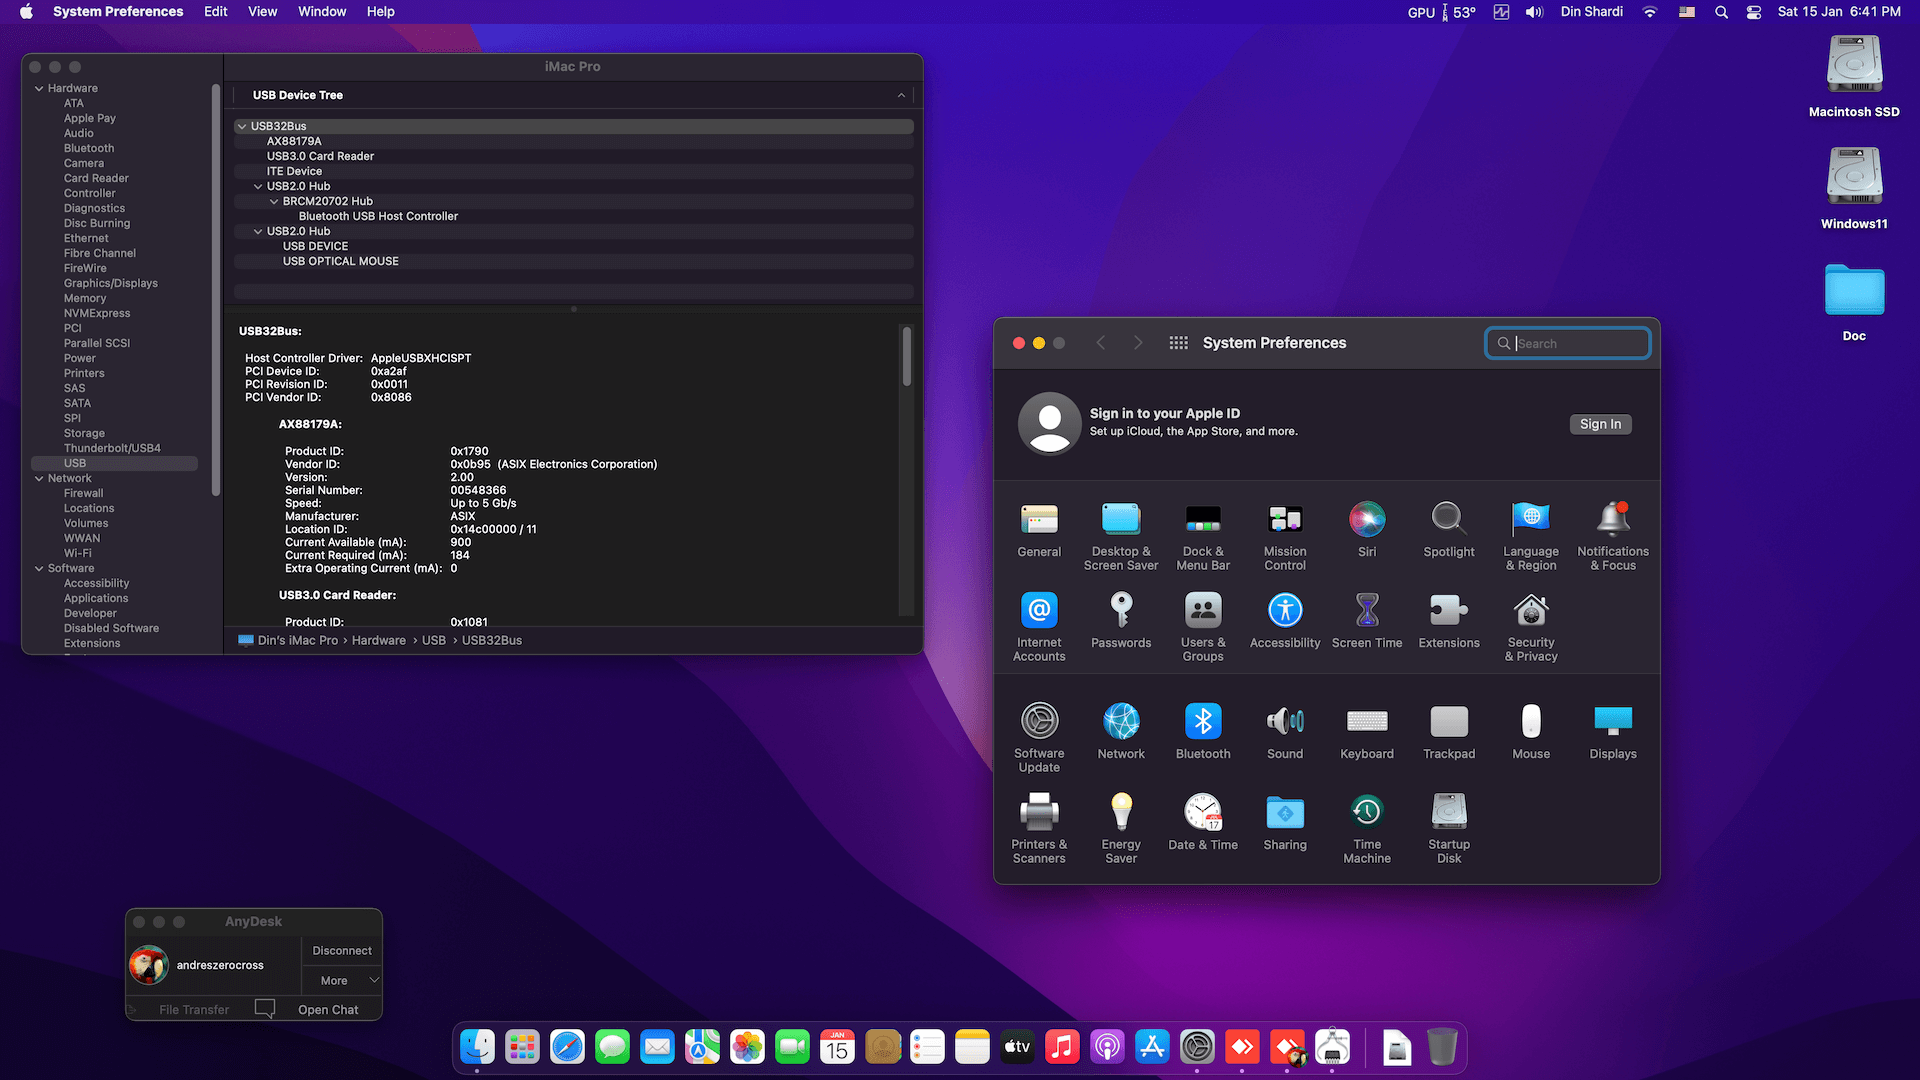
Task: Open the AnyDesk More dropdown
Action: click(x=342, y=981)
